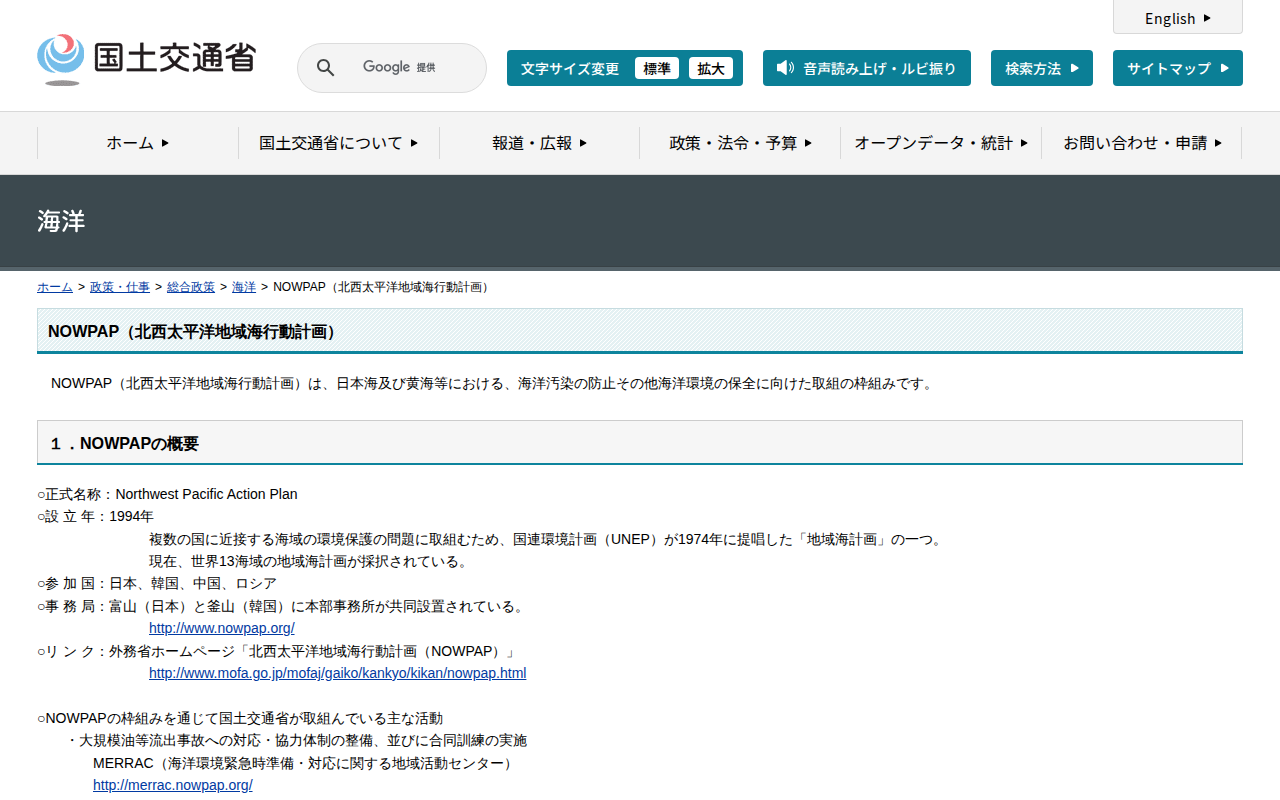Open the merrac.nowpap.org link
Viewport: 1280px width, 800px height.
[172, 785]
